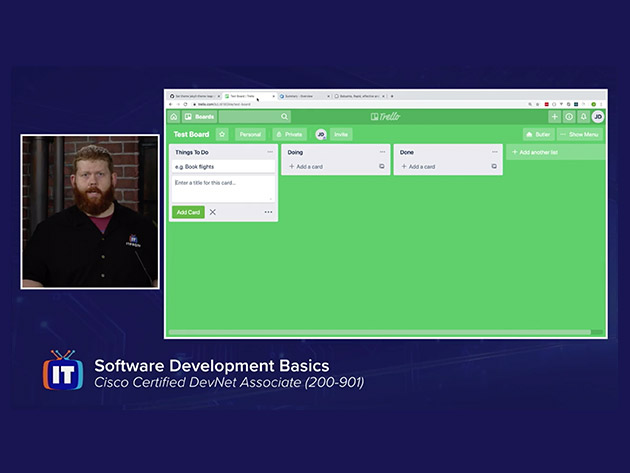Image resolution: width=630 pixels, height=473 pixels.
Task: Click the search box in Trello header
Action: tap(255, 117)
